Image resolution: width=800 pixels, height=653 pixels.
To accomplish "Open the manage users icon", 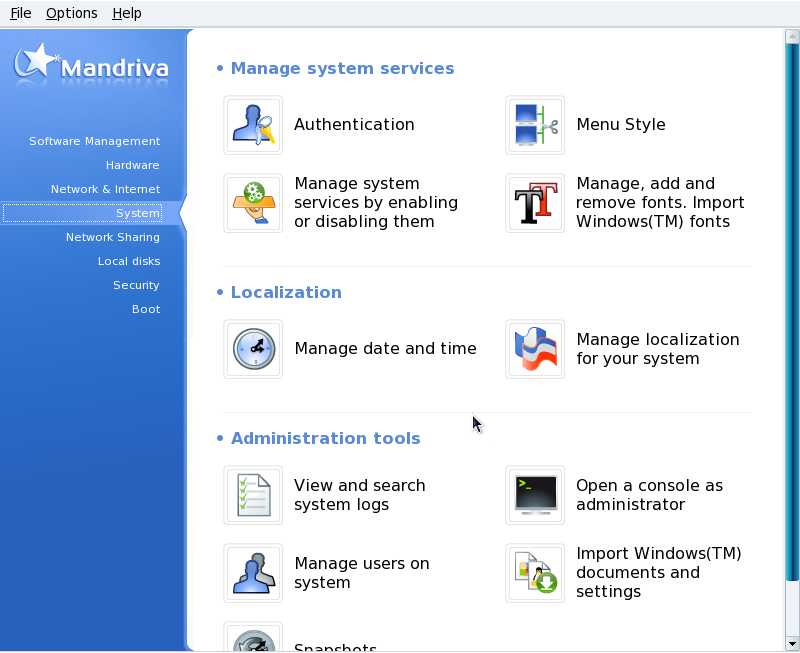I will (x=253, y=573).
